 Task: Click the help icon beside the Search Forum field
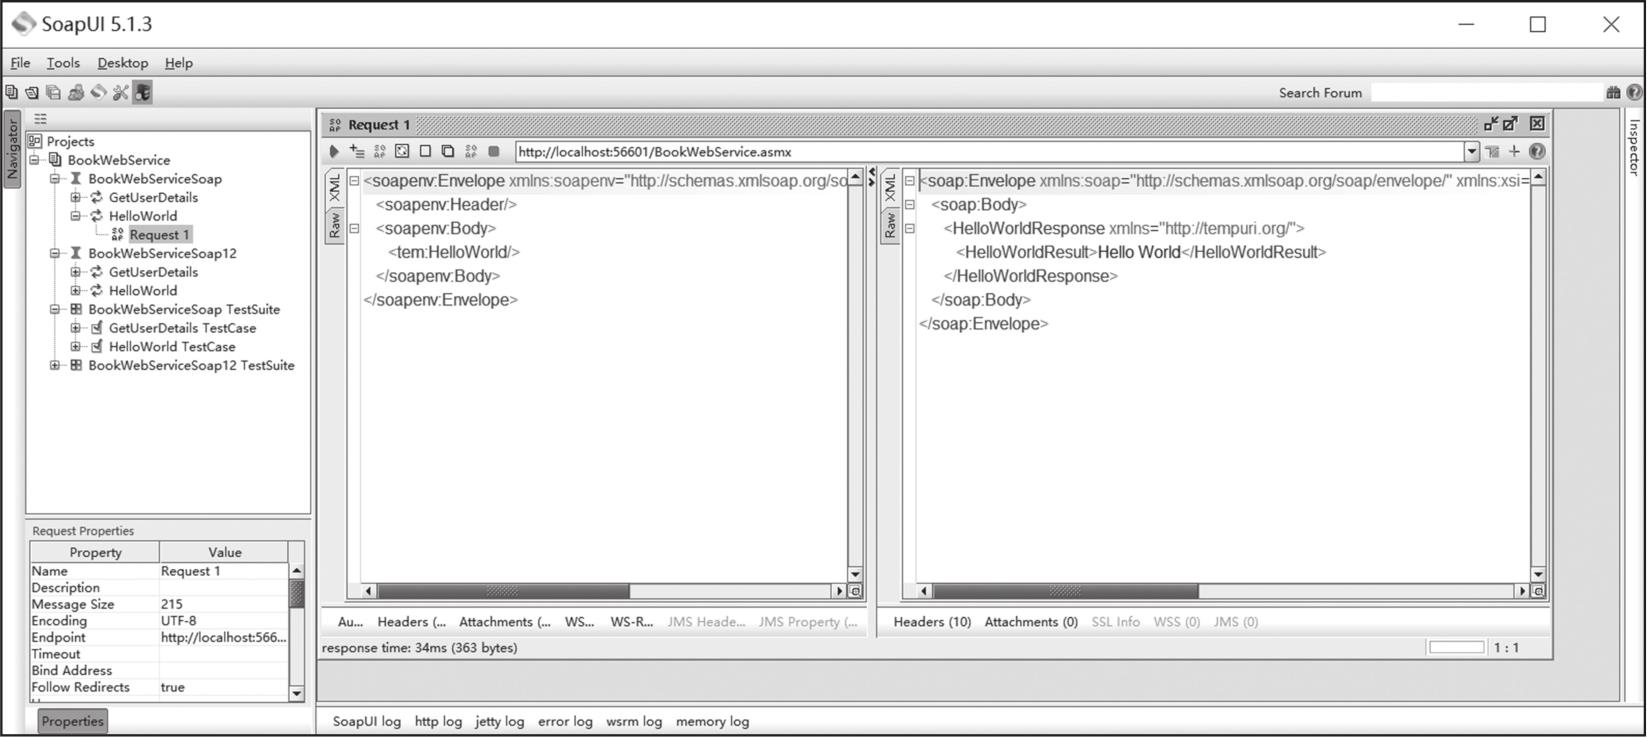[x=1634, y=92]
